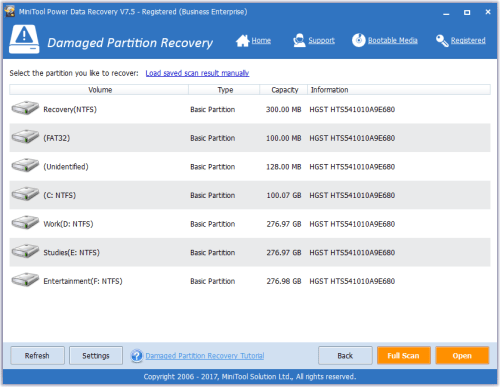
Task: Click the Full Scan button
Action: pos(404,356)
